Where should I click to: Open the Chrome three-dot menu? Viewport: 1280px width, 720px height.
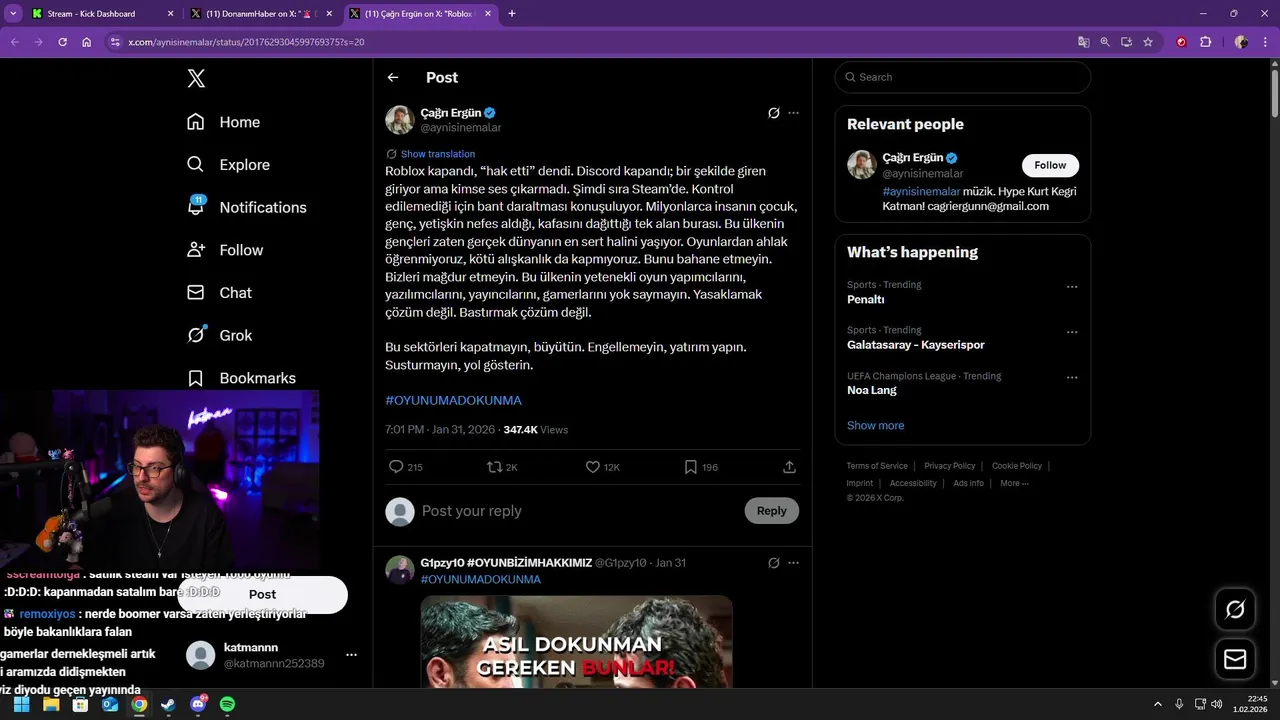[x=1265, y=42]
